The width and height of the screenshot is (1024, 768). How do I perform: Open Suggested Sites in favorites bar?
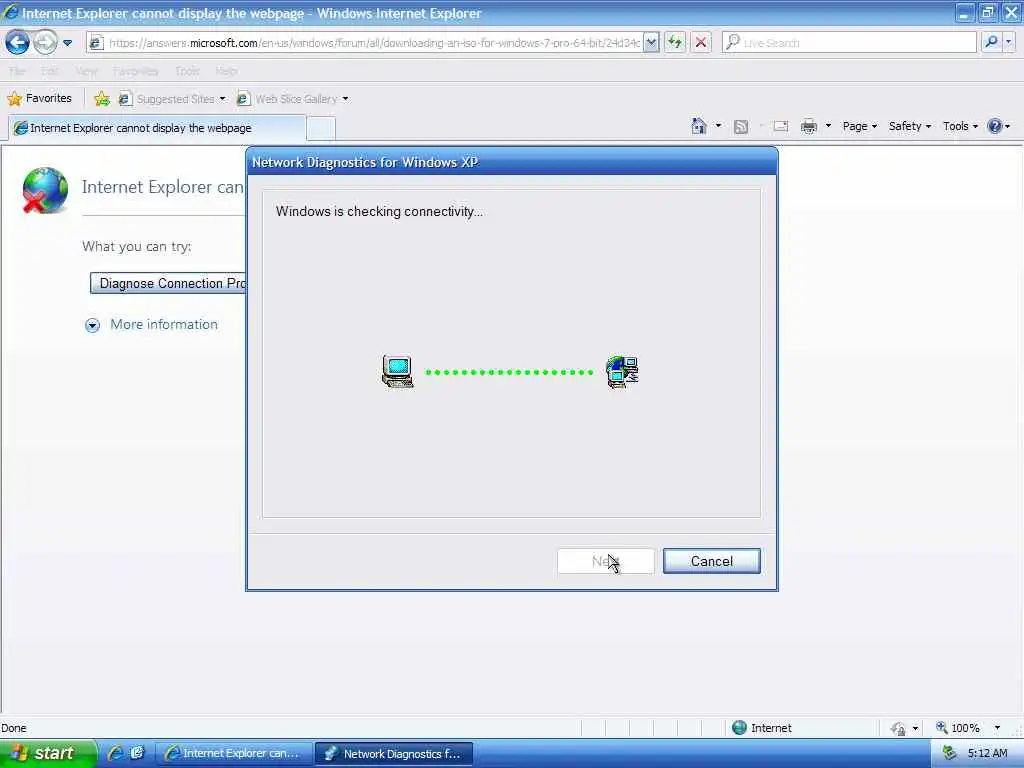tap(172, 99)
